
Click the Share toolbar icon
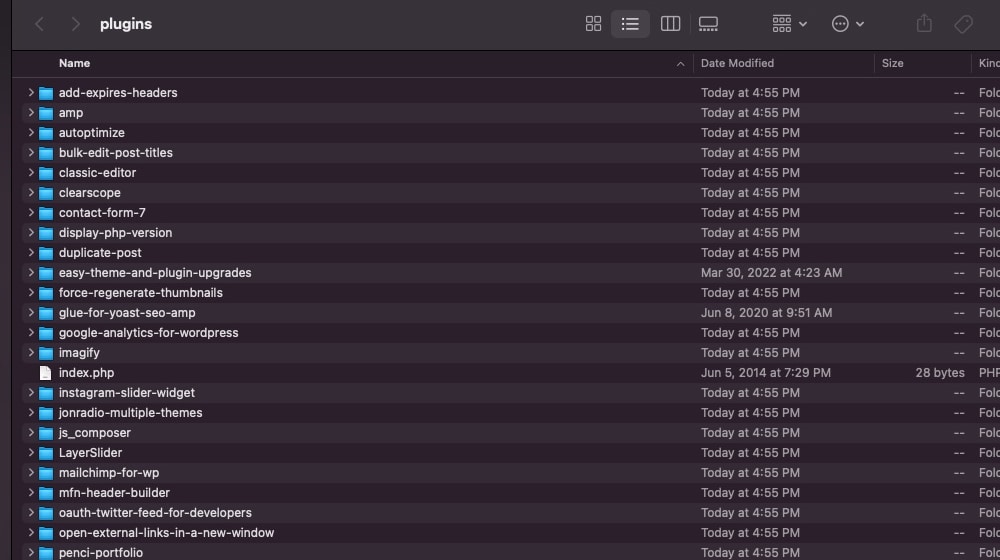pyautogui.click(x=924, y=24)
